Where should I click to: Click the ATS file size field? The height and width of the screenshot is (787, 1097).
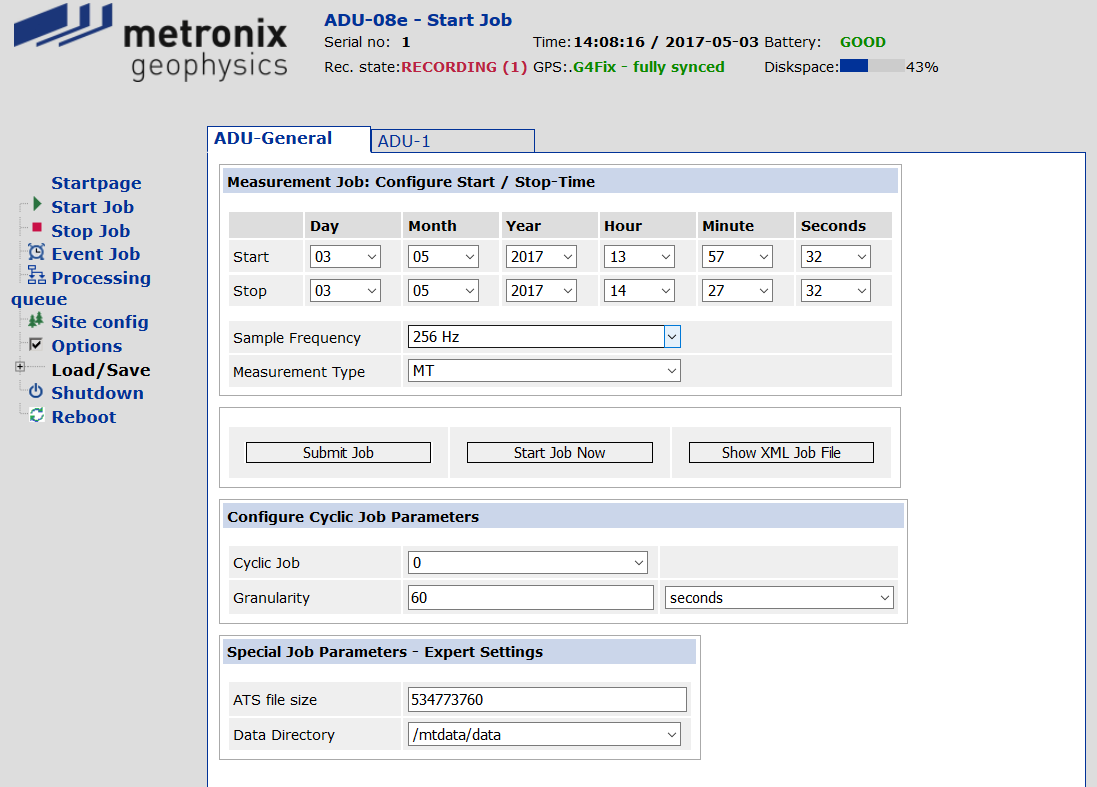click(x=547, y=700)
